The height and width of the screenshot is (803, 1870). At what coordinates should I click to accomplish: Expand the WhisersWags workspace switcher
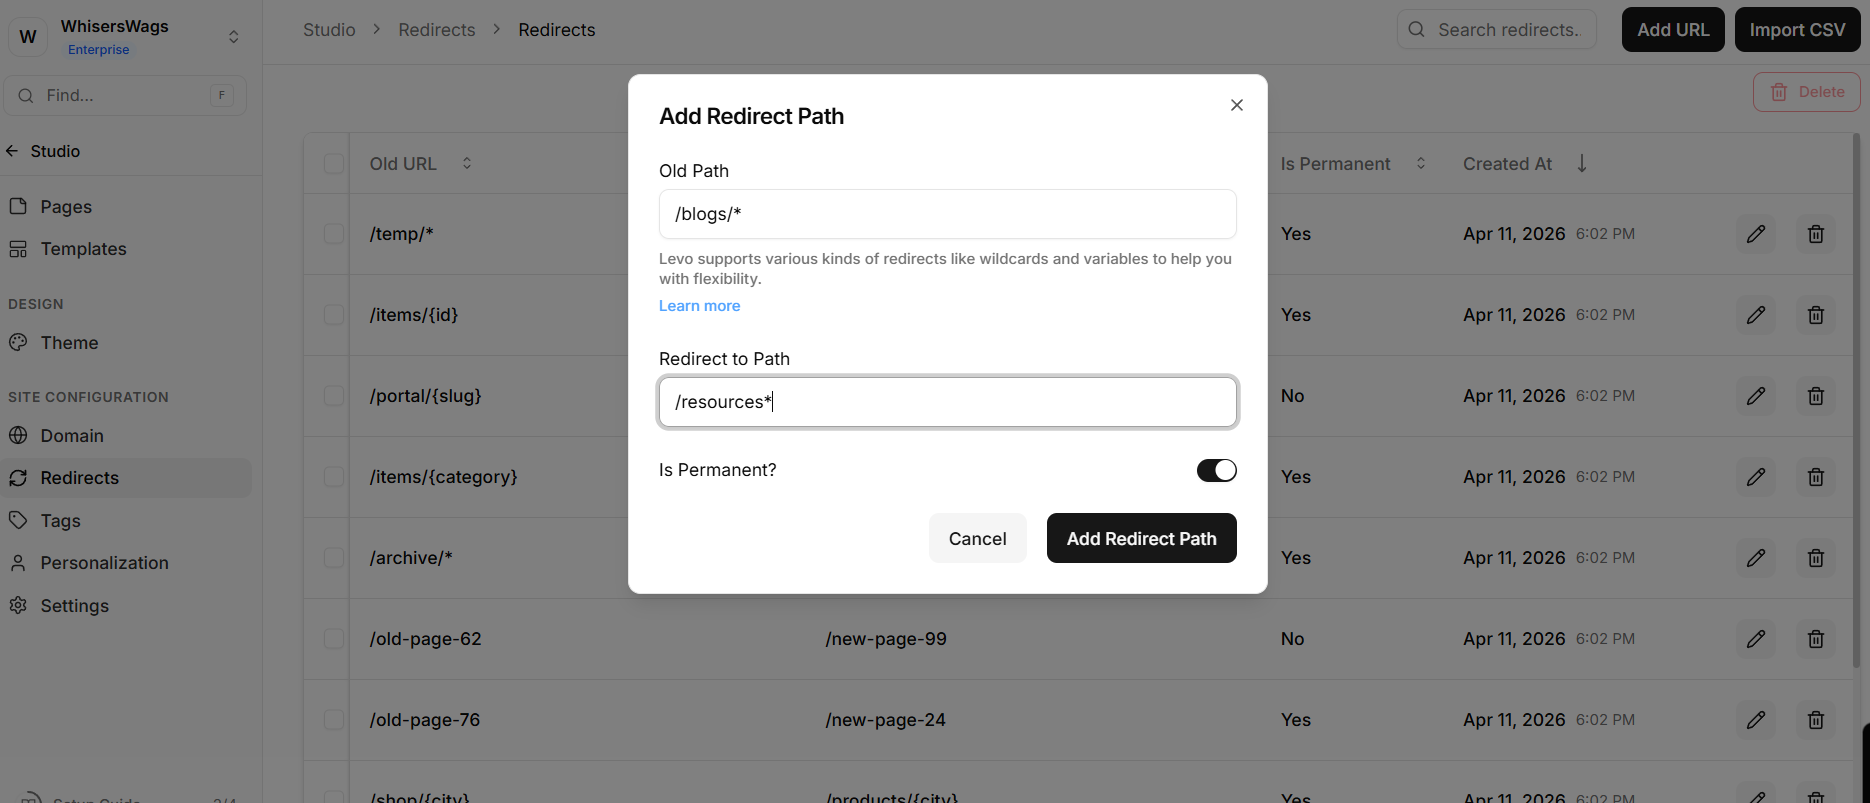click(x=233, y=37)
